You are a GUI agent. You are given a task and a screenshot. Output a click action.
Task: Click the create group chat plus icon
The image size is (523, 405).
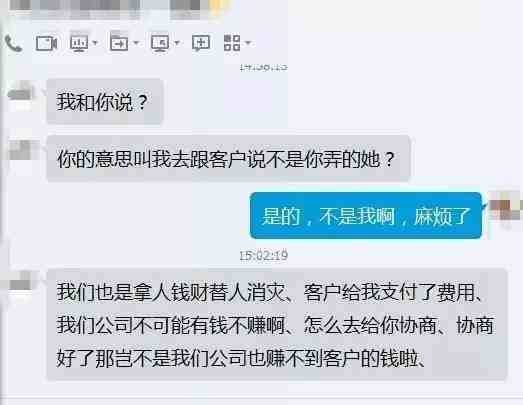point(201,43)
